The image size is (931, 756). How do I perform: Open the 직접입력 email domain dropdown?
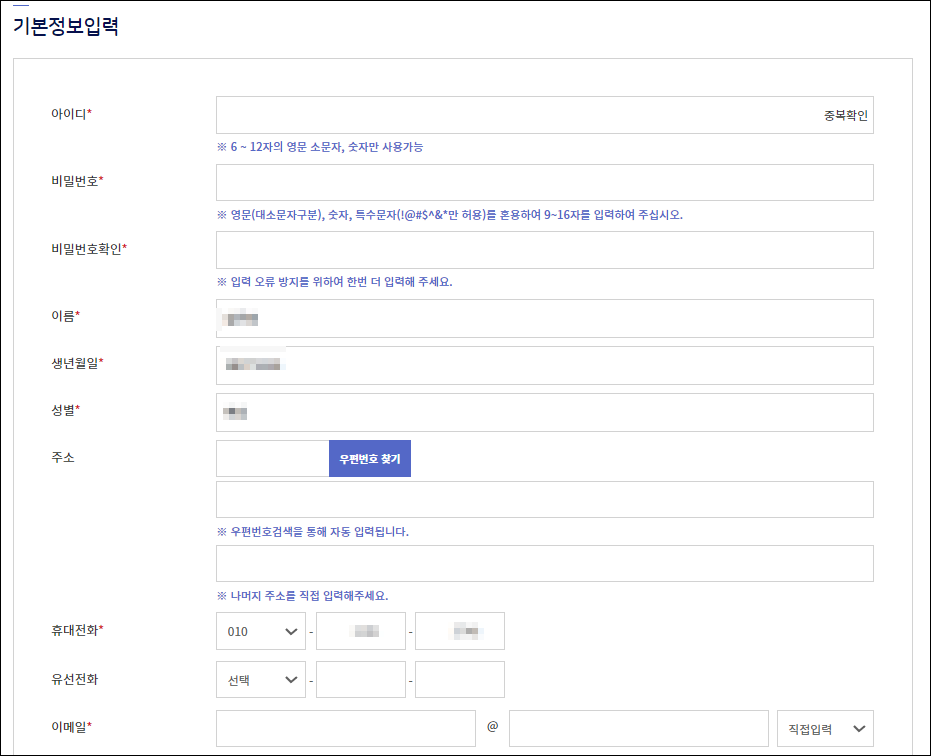pyautogui.click(x=823, y=728)
